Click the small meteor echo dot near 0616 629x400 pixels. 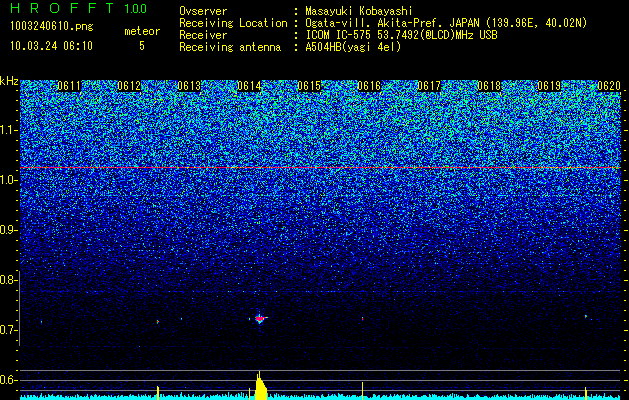click(363, 319)
